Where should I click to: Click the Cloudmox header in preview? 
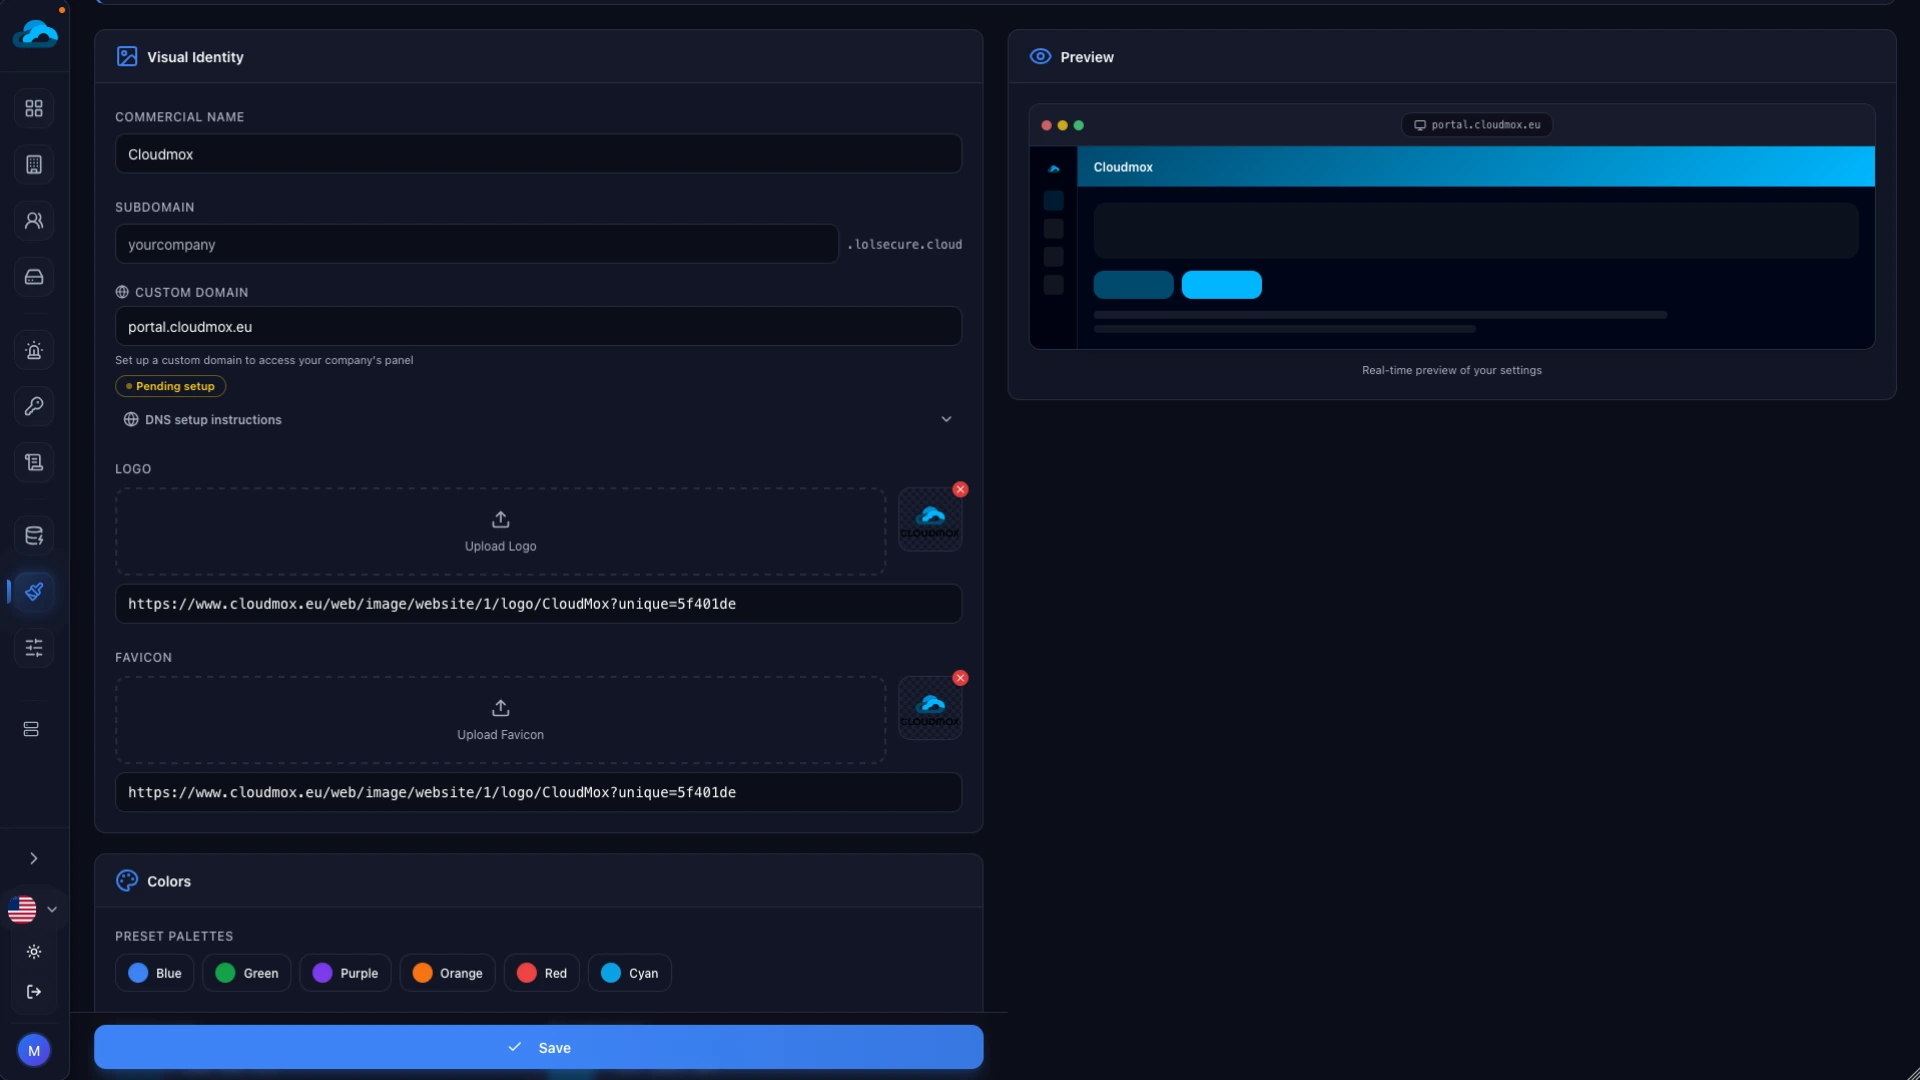coord(1476,167)
